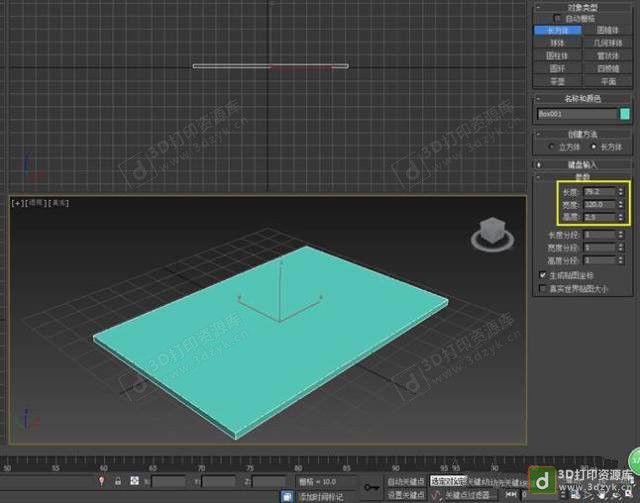Click the 长方体 object type button
The image size is (640, 503).
[558, 30]
